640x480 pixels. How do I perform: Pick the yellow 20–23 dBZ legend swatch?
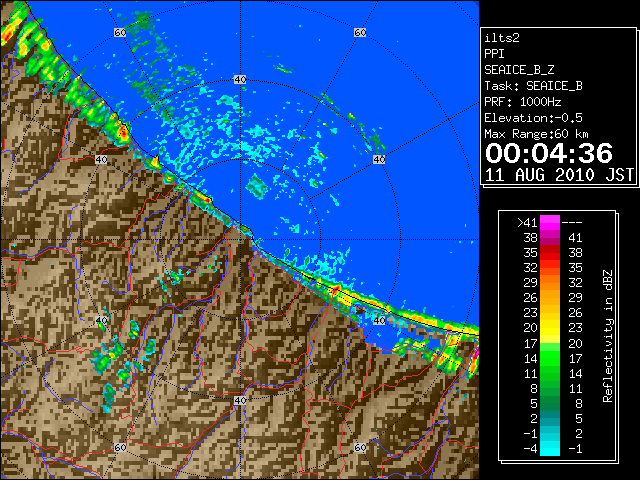(550, 328)
